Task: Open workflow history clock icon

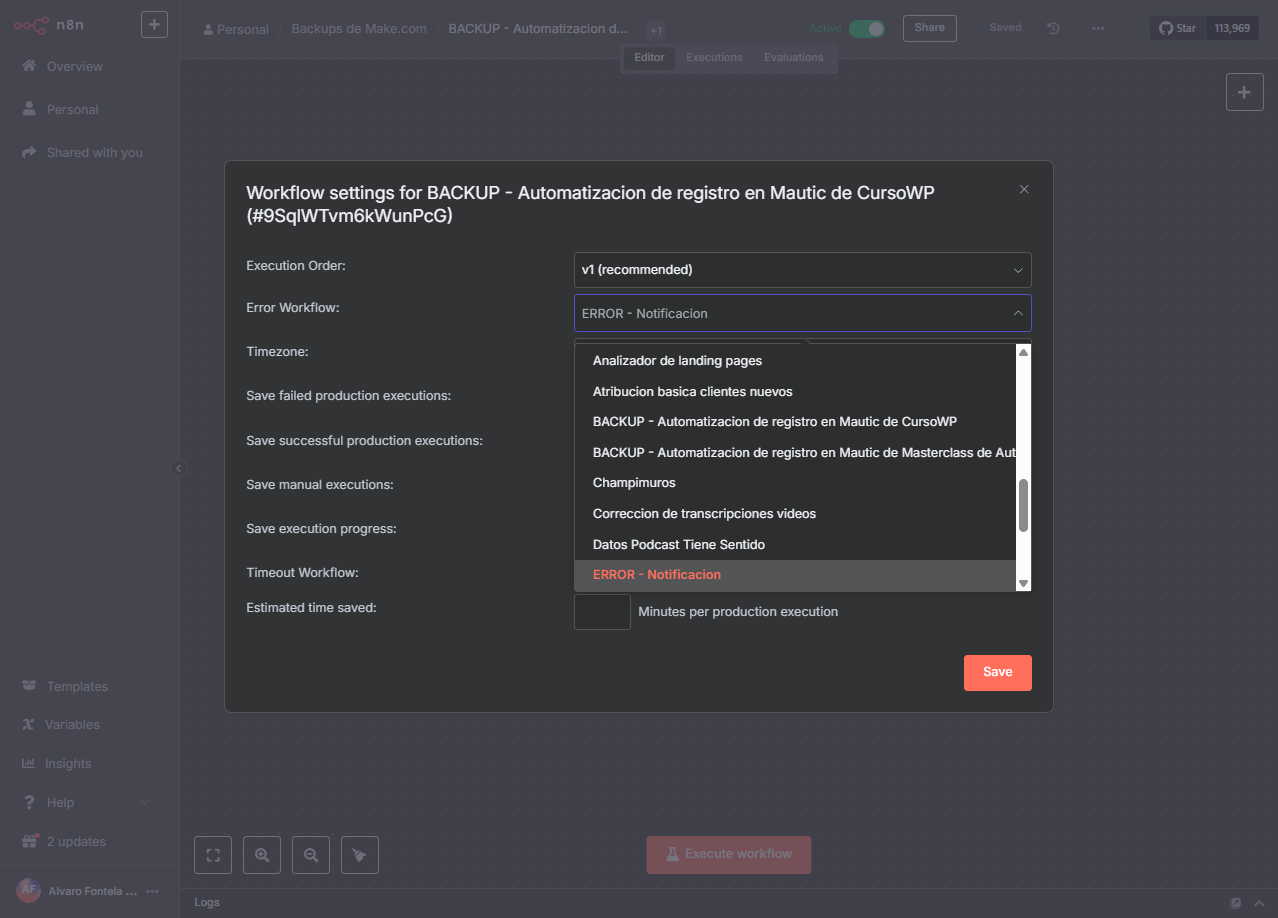Action: 1053,28
